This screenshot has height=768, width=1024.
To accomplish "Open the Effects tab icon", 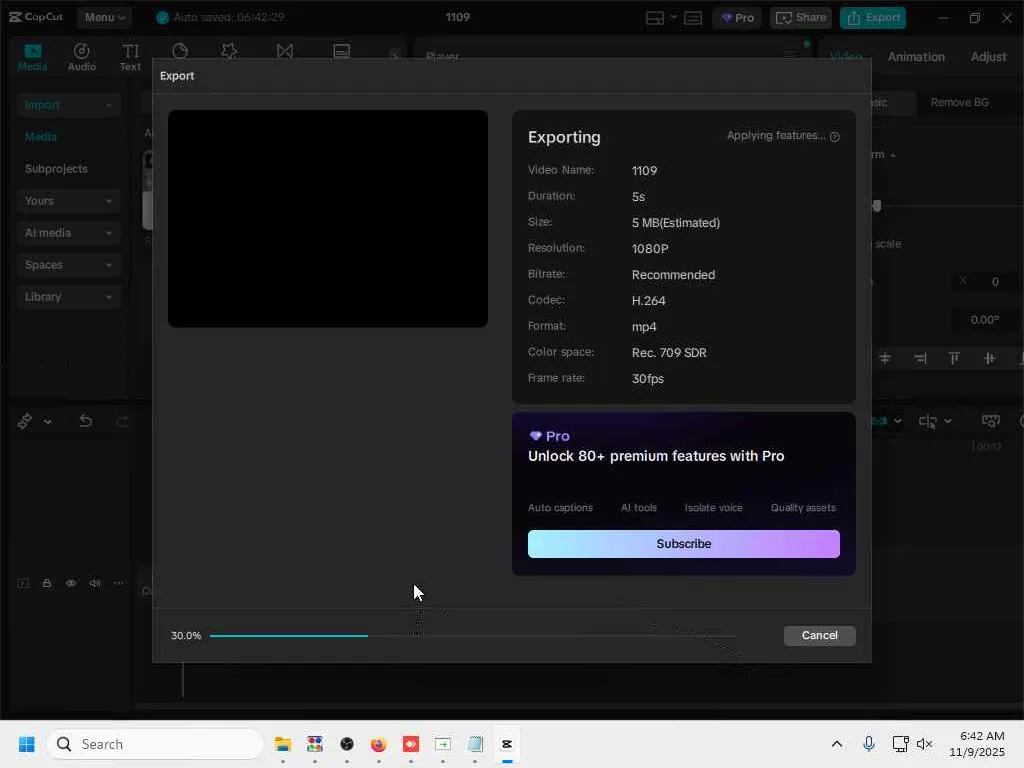I will [x=229, y=52].
